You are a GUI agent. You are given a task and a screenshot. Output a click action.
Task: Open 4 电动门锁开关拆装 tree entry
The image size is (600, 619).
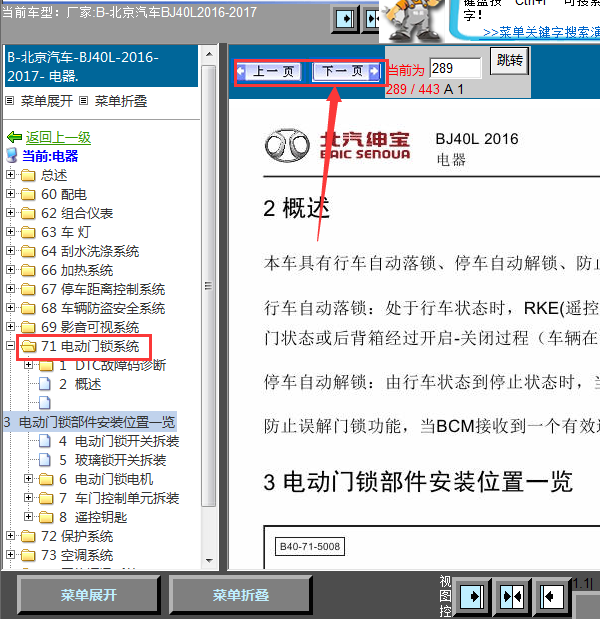(119, 441)
